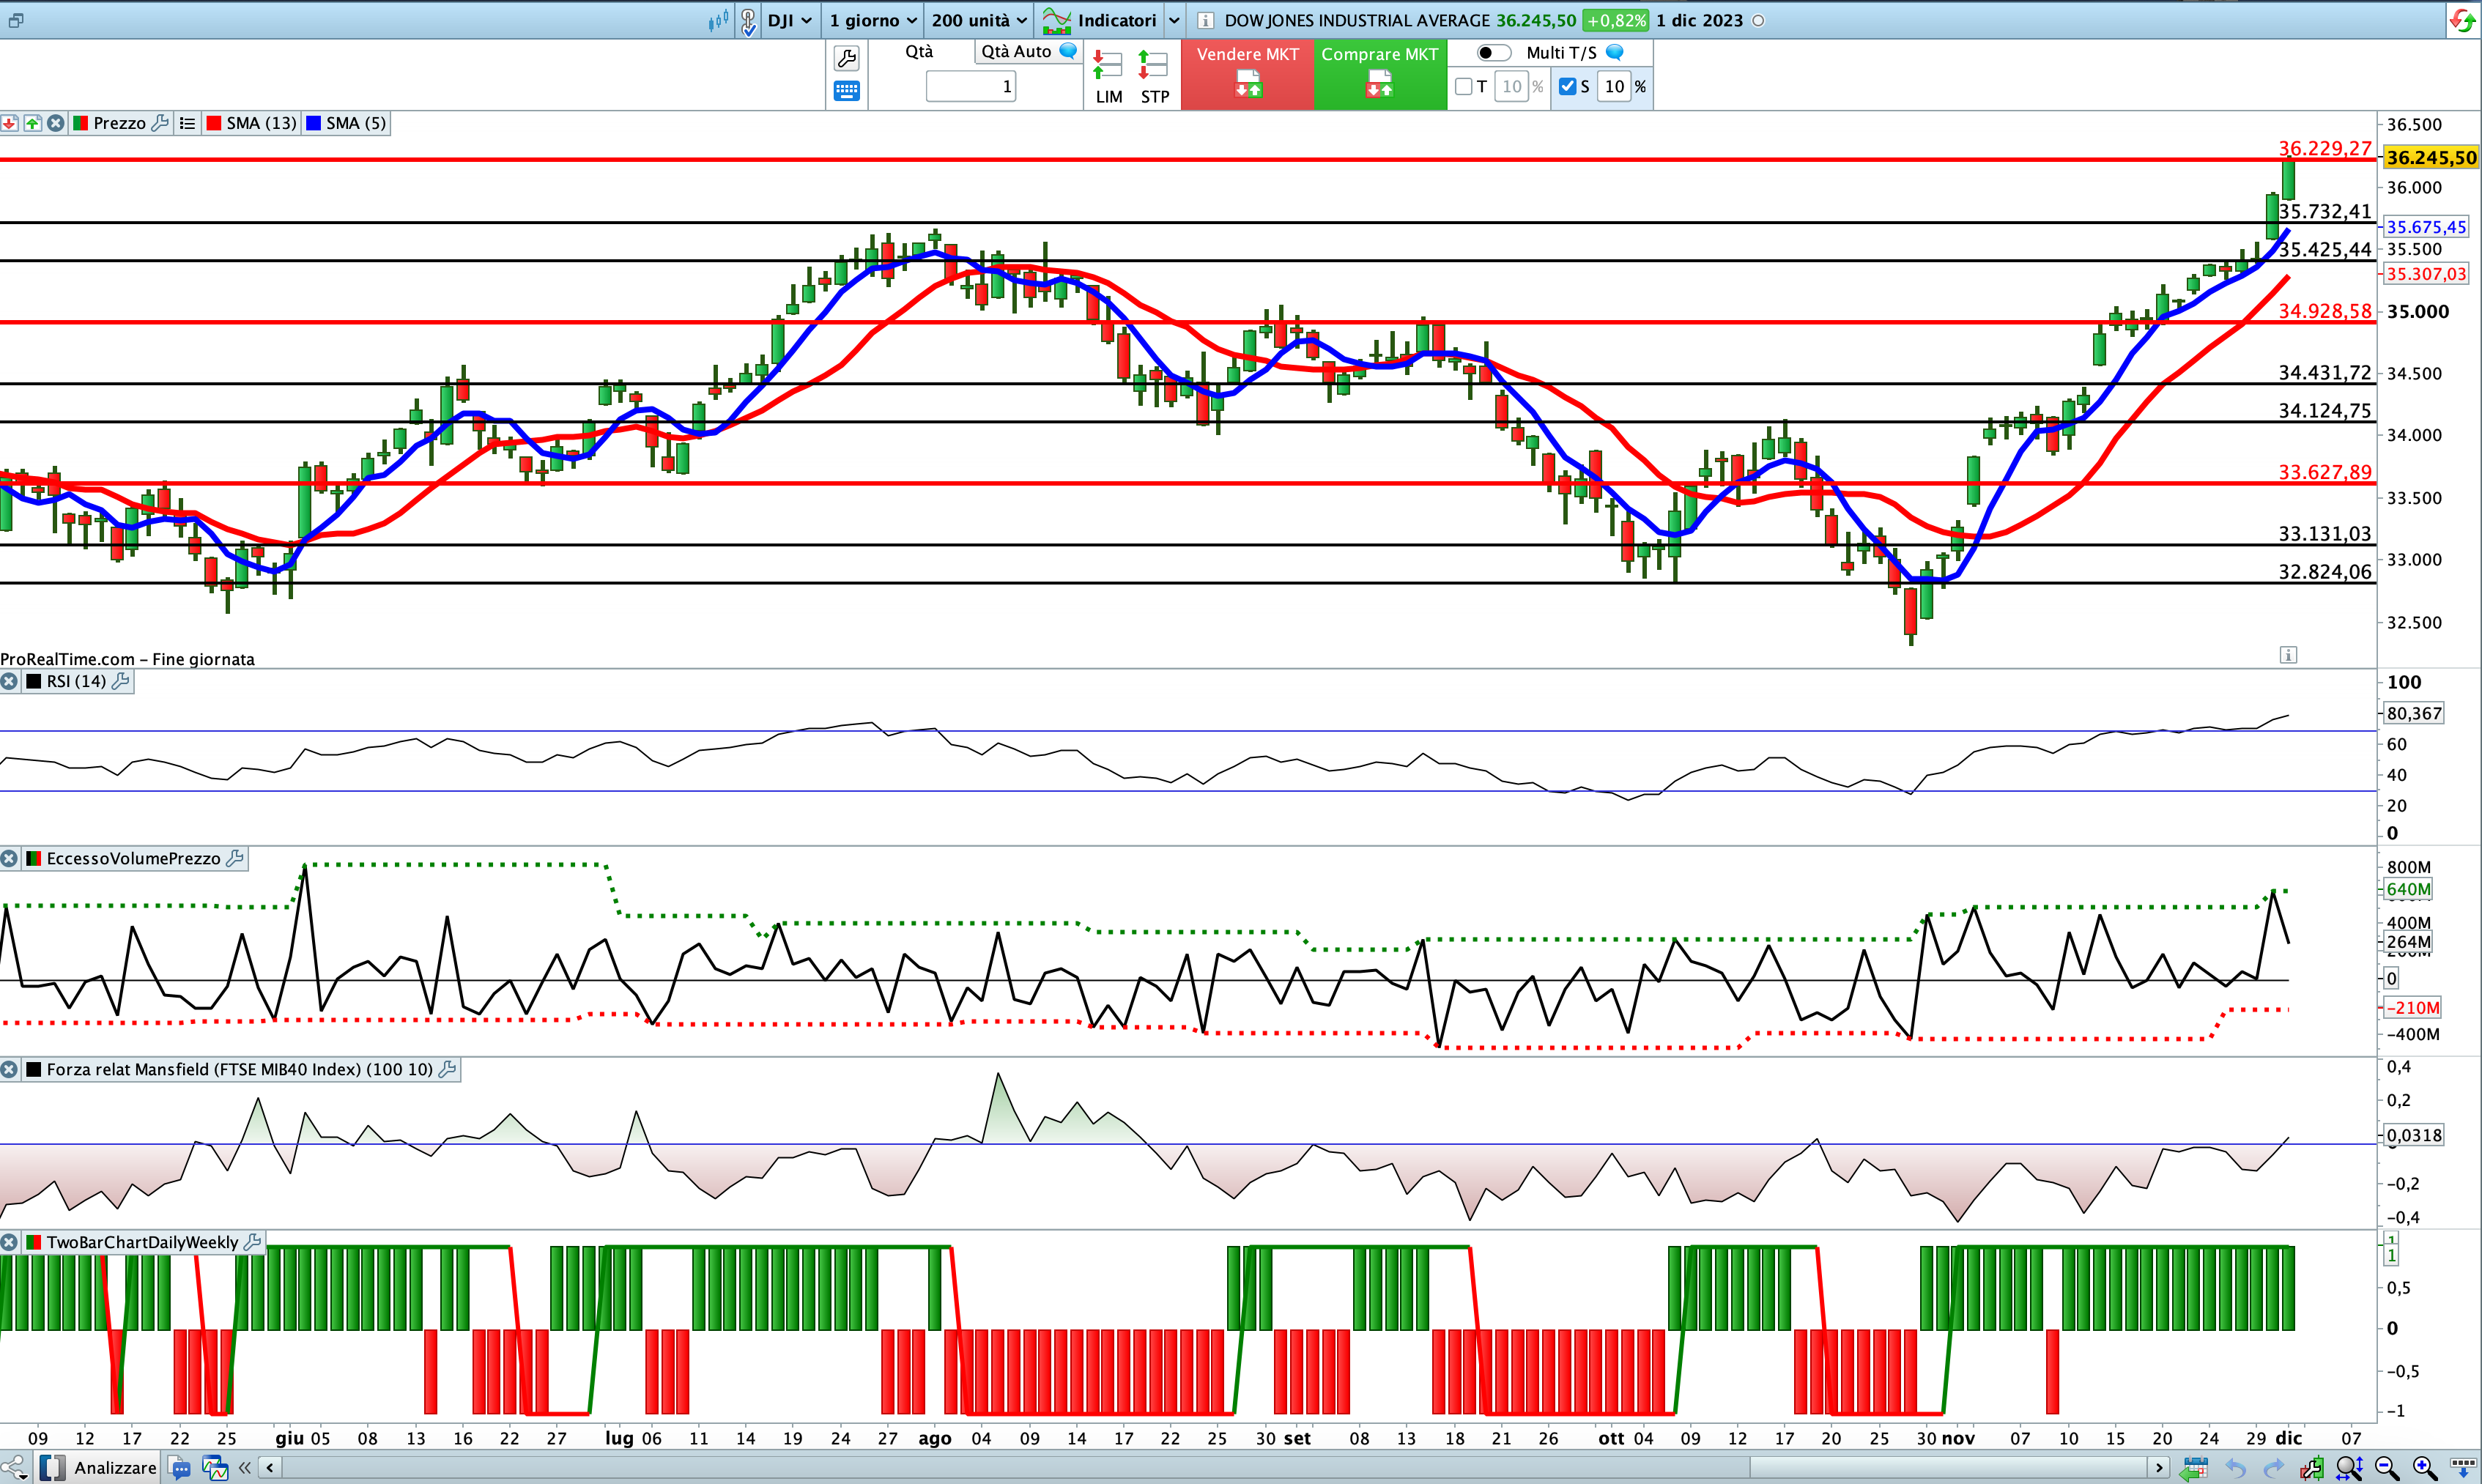Enable the T target checkbox
This screenshot has width=2482, height=1484.
pyautogui.click(x=1464, y=87)
